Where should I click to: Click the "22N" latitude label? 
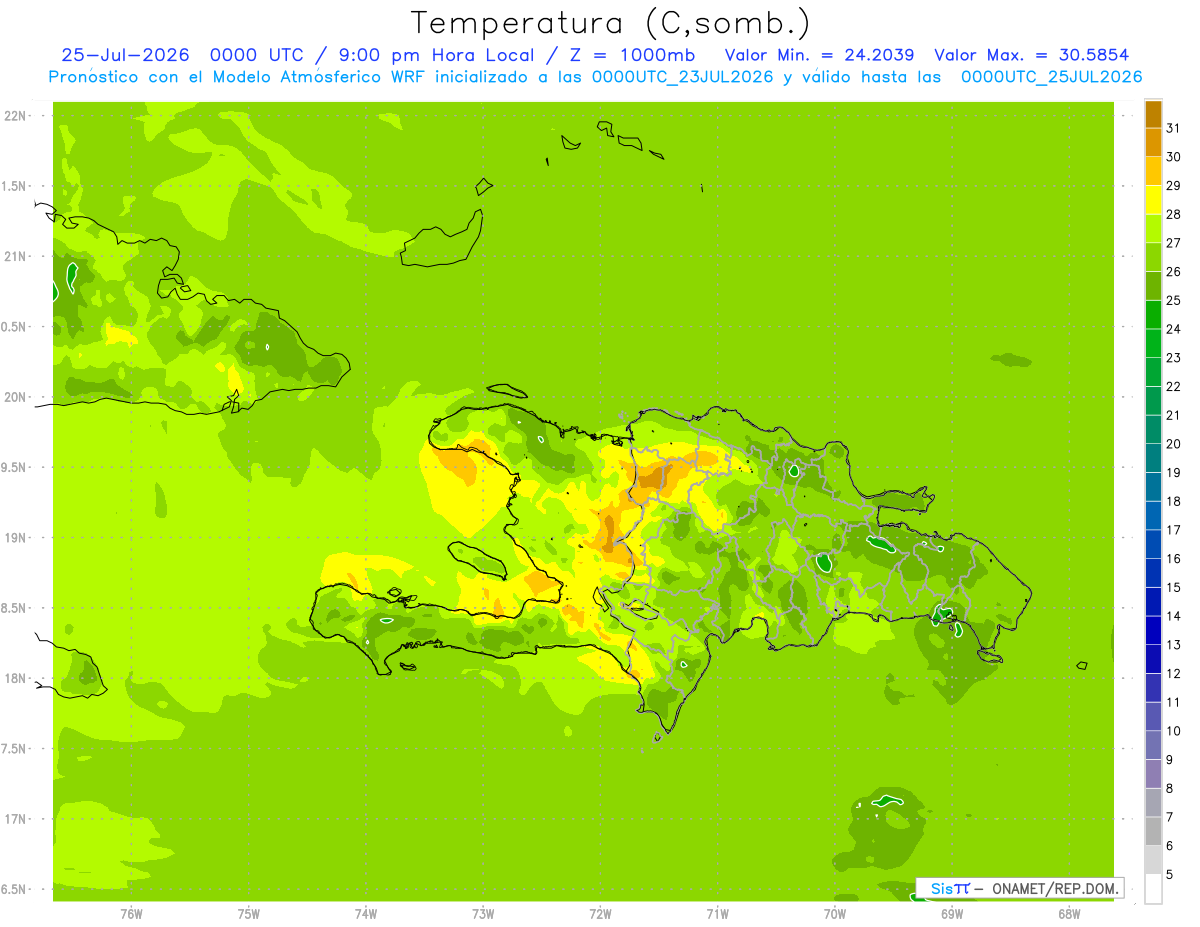pyautogui.click(x=16, y=116)
